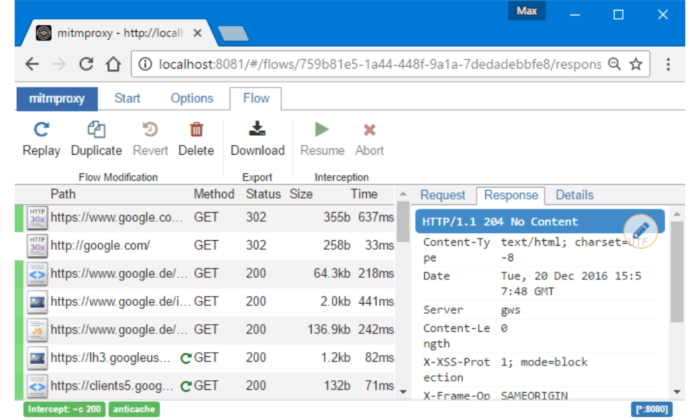Image resolution: width=700 pixels, height=420 pixels.
Task: Click the flow list scrollbar thumb
Action: click(x=403, y=221)
